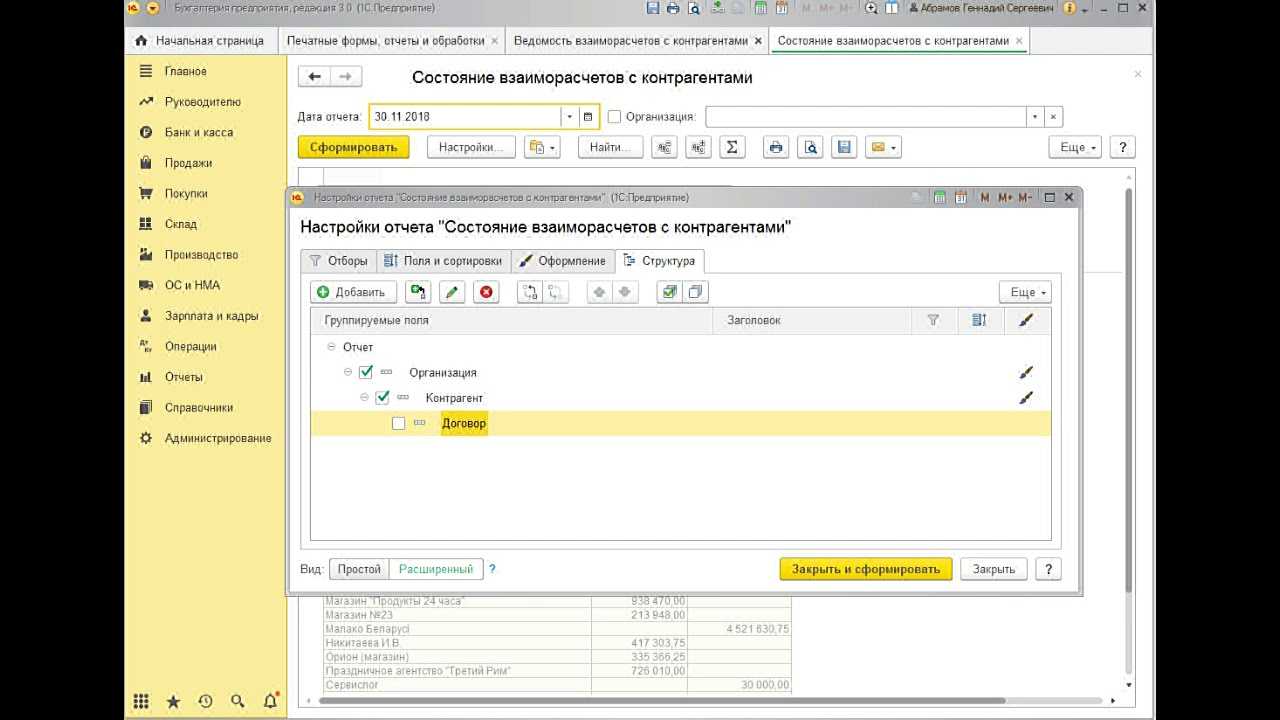Image resolution: width=1280 pixels, height=720 pixels.
Task: Open notifications bell in bottom bar
Action: click(270, 701)
